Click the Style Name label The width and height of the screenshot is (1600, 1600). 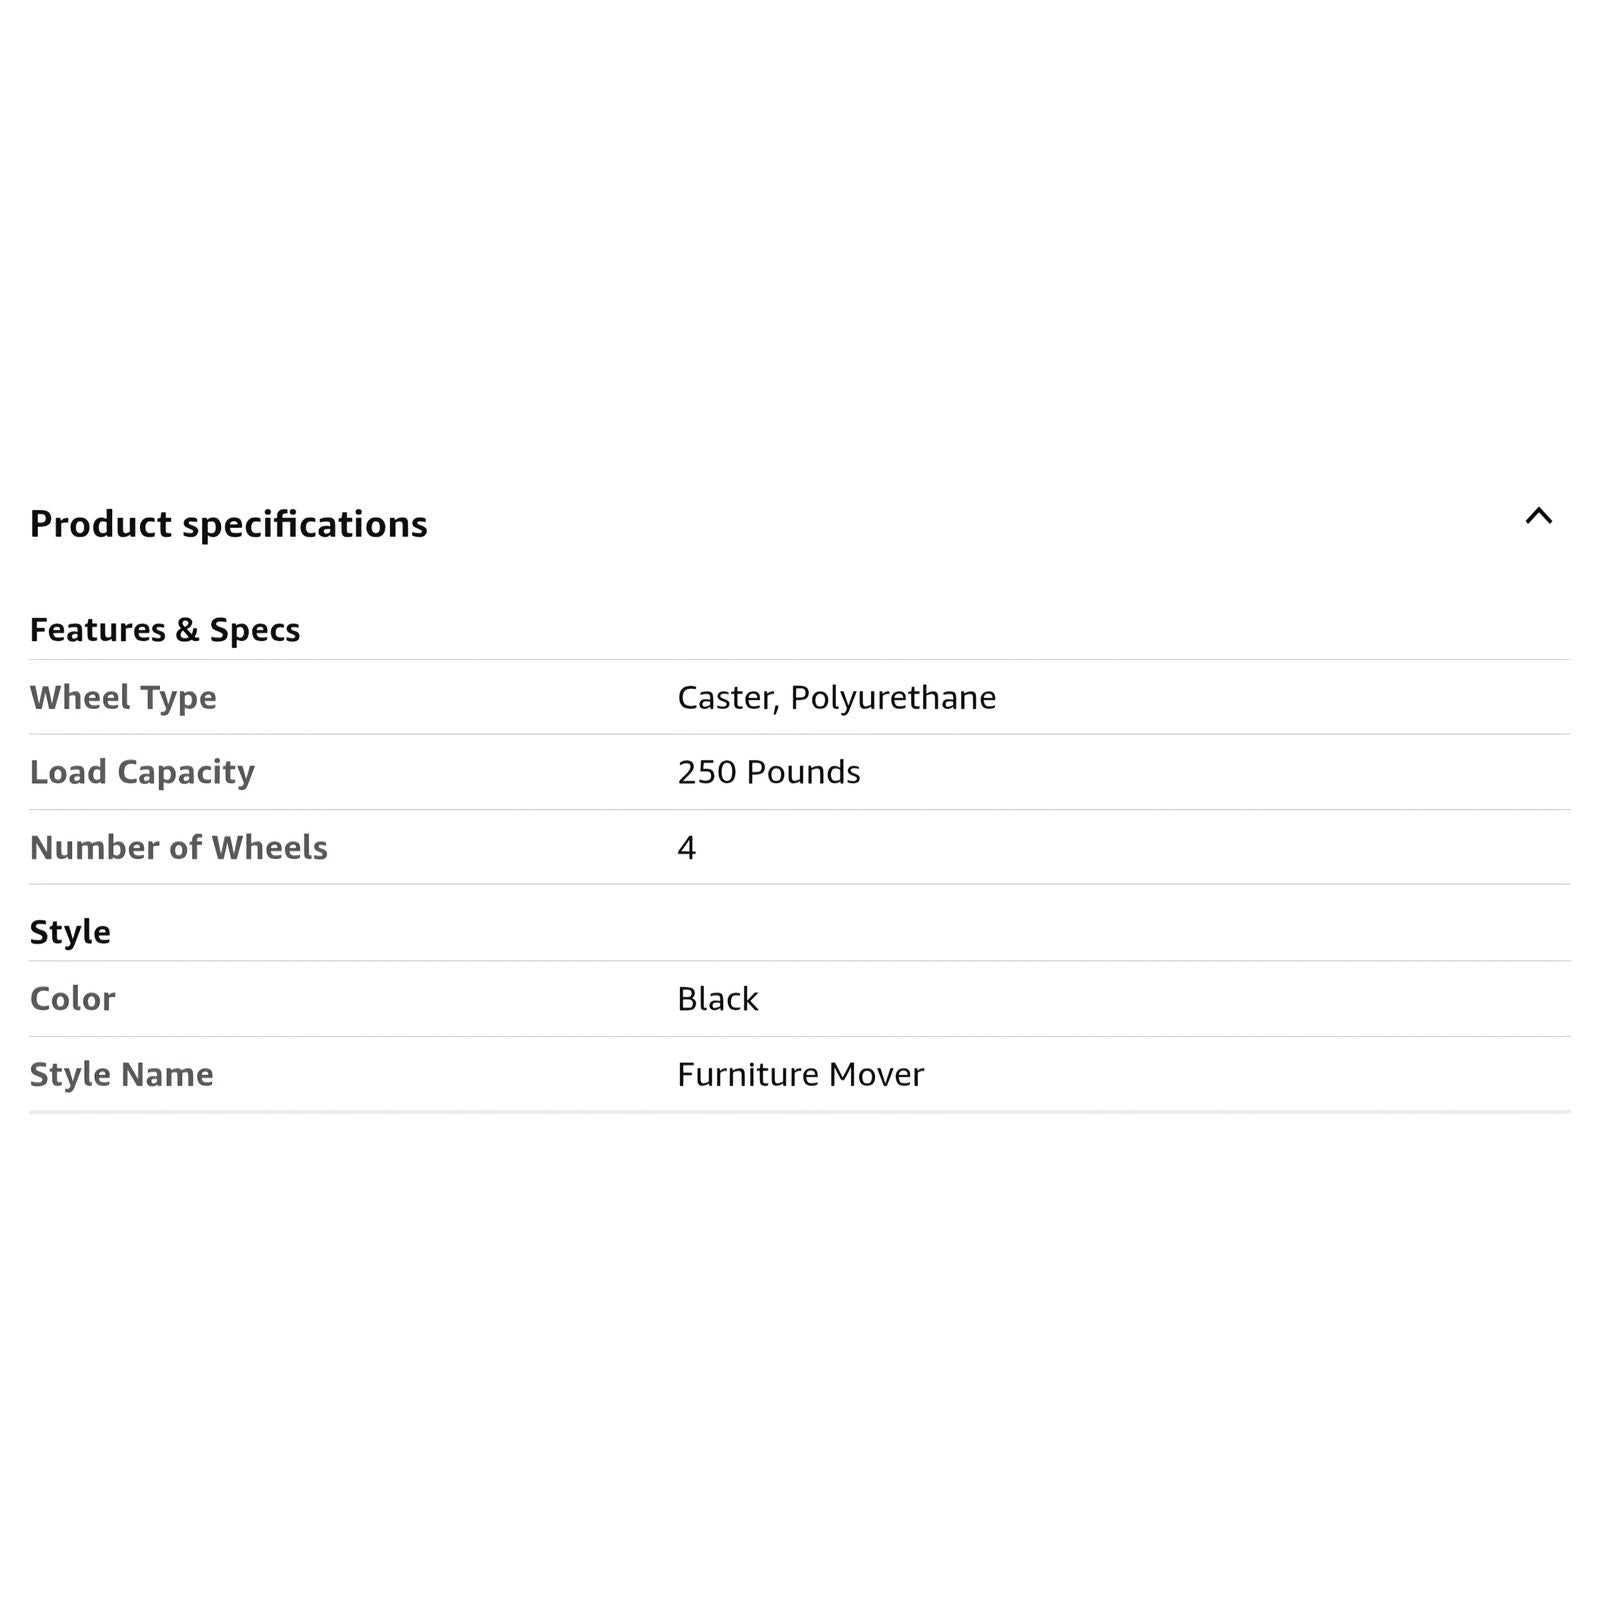click(121, 1074)
